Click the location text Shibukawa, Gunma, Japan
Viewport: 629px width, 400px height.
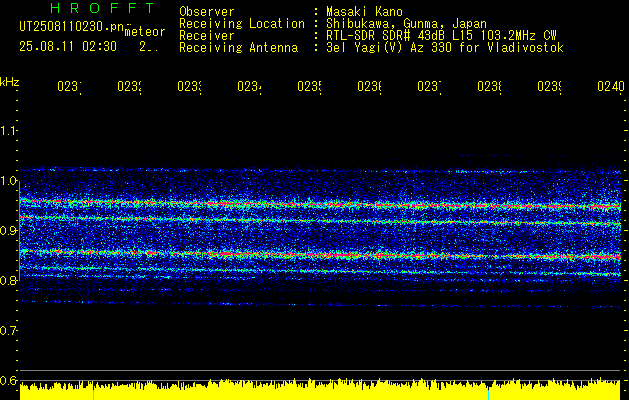pos(406,24)
